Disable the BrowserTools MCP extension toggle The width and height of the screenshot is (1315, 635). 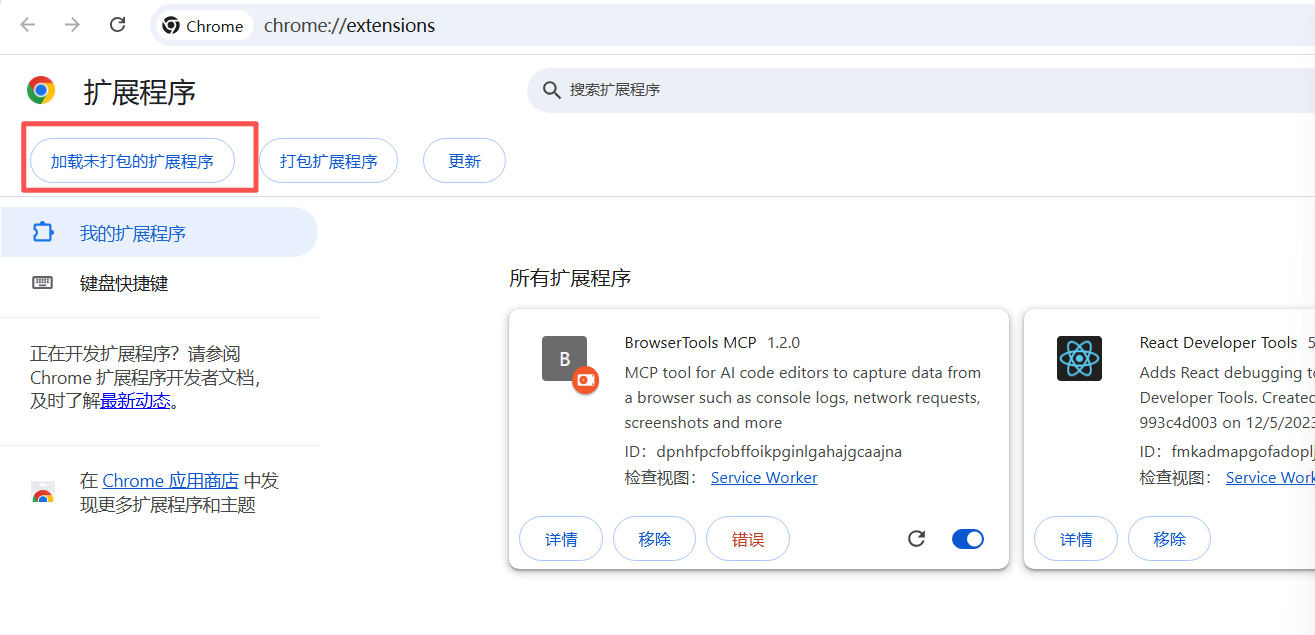click(x=967, y=539)
